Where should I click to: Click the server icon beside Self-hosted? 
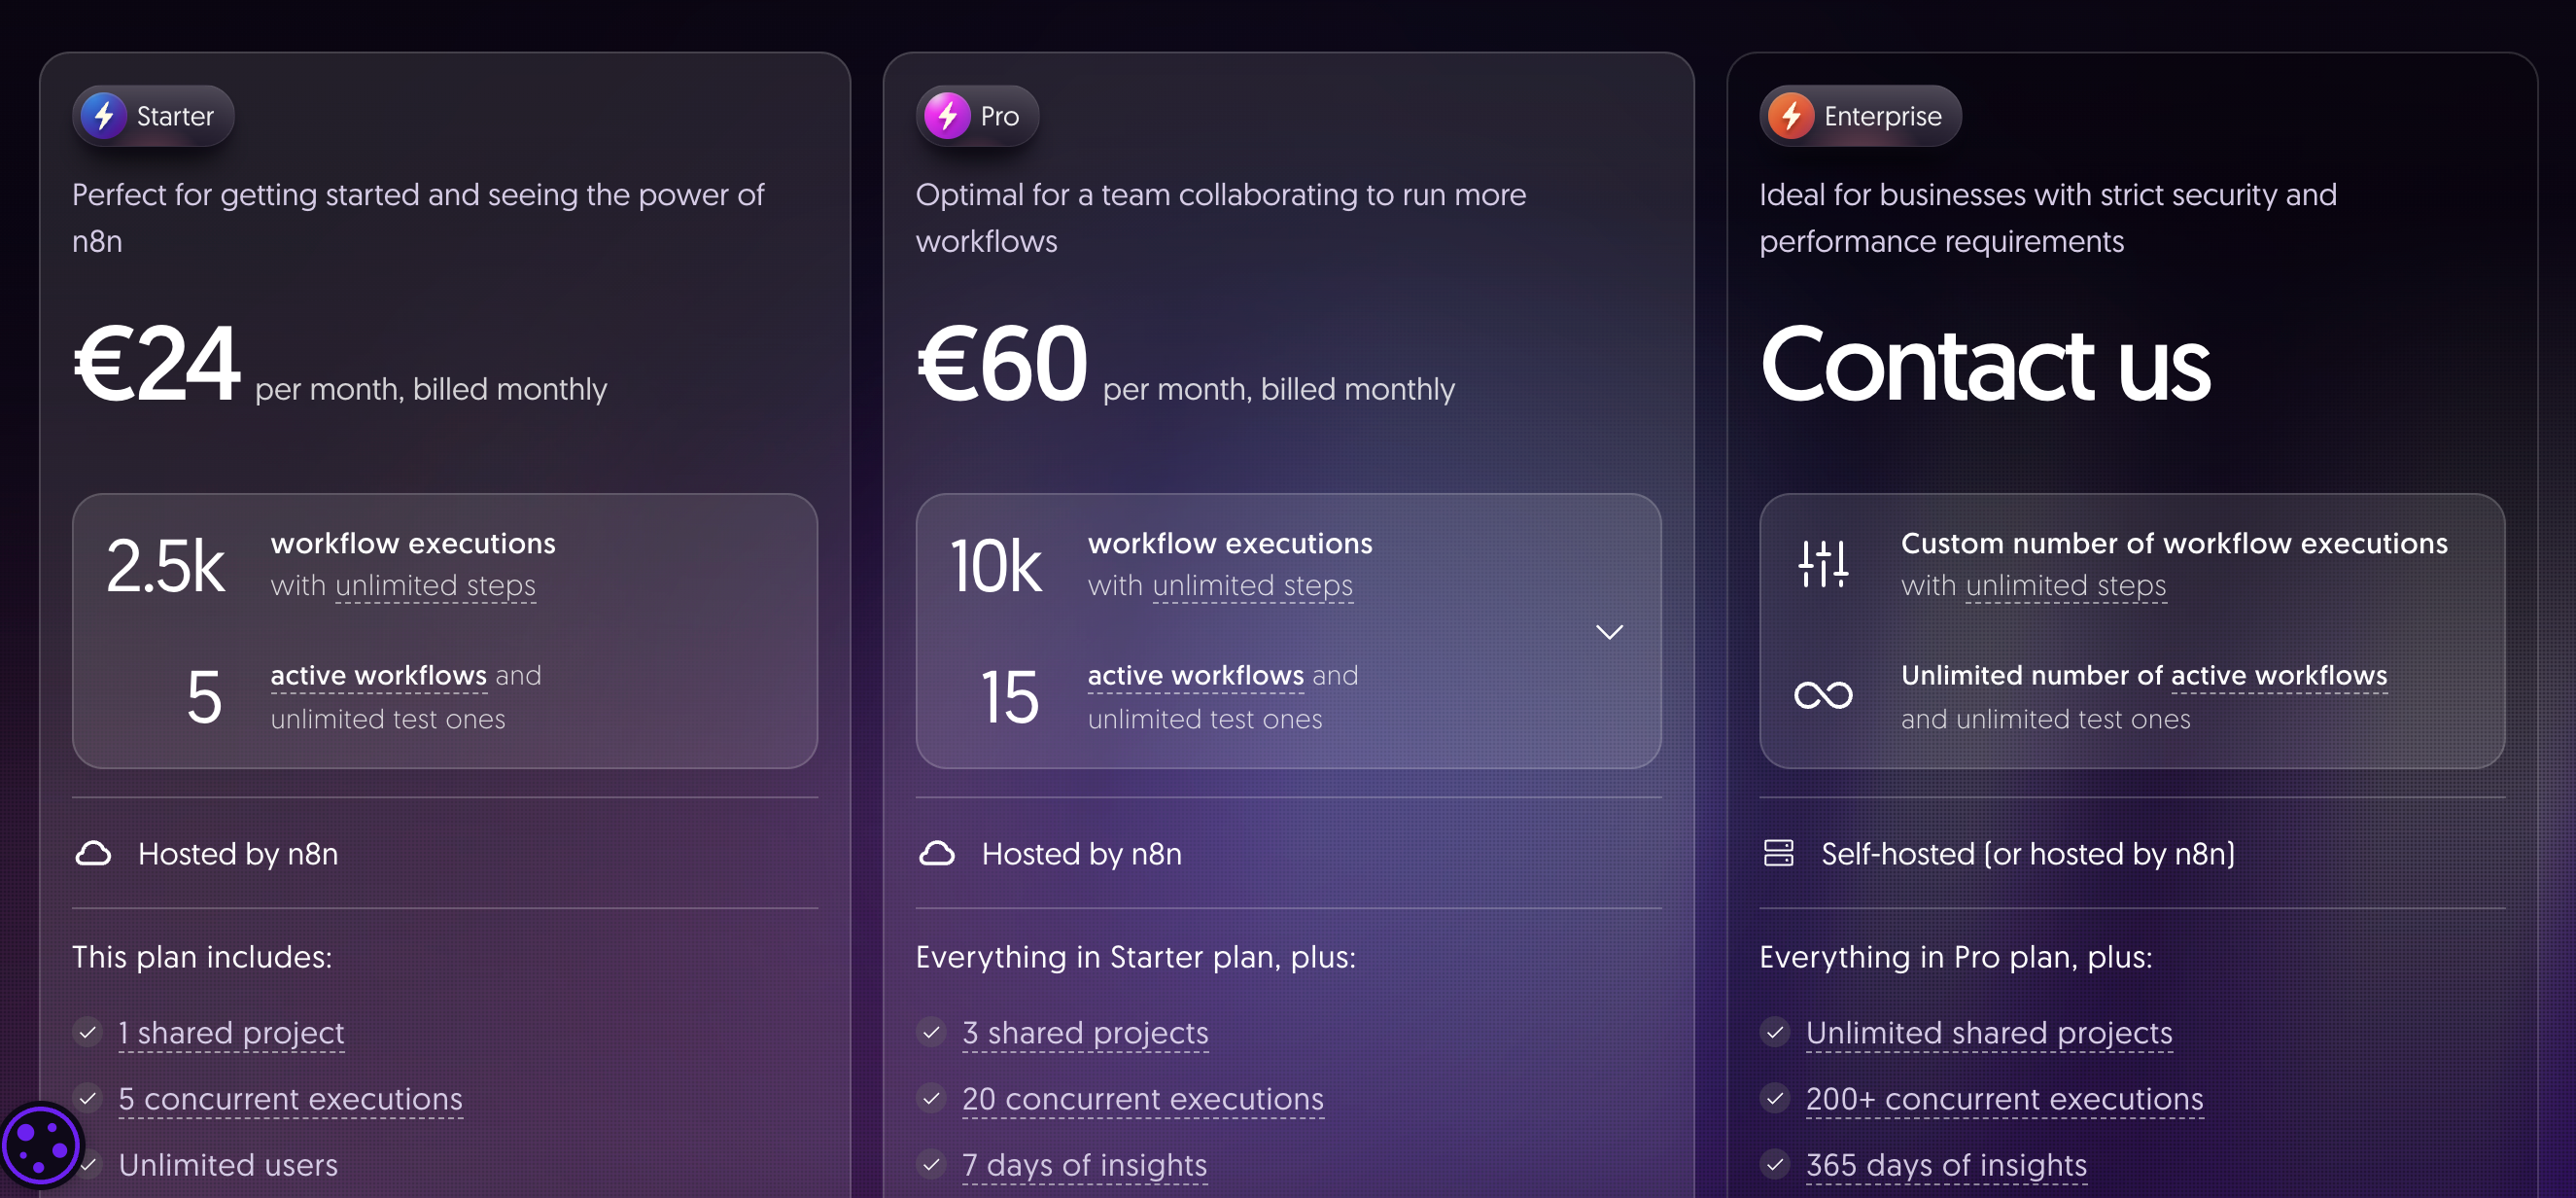(x=1778, y=853)
